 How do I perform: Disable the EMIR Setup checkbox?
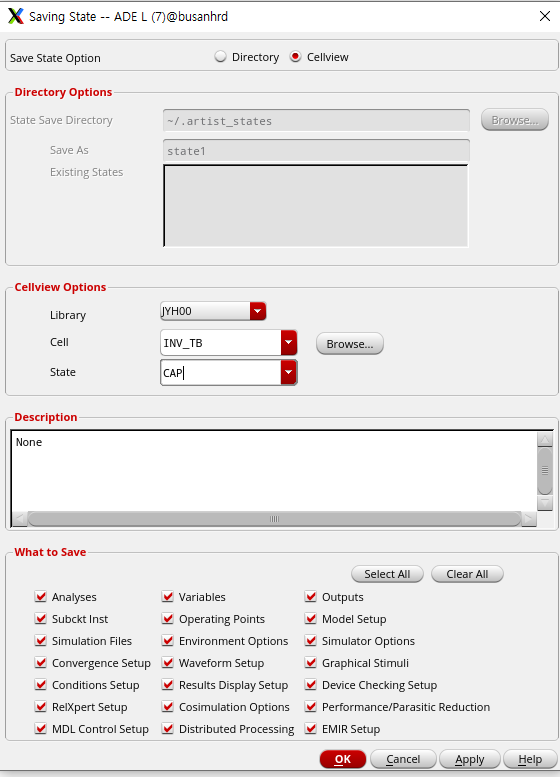[311, 728]
